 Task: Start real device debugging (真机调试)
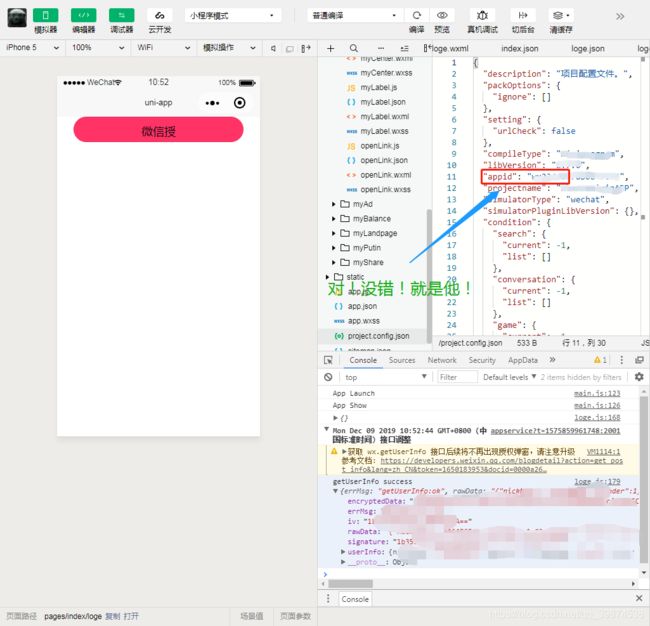click(482, 16)
